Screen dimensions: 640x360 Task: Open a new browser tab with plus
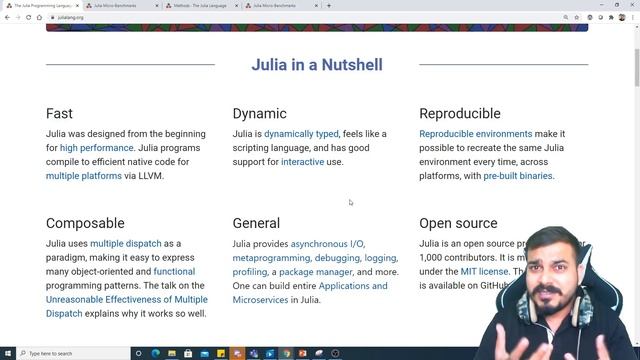329,6
